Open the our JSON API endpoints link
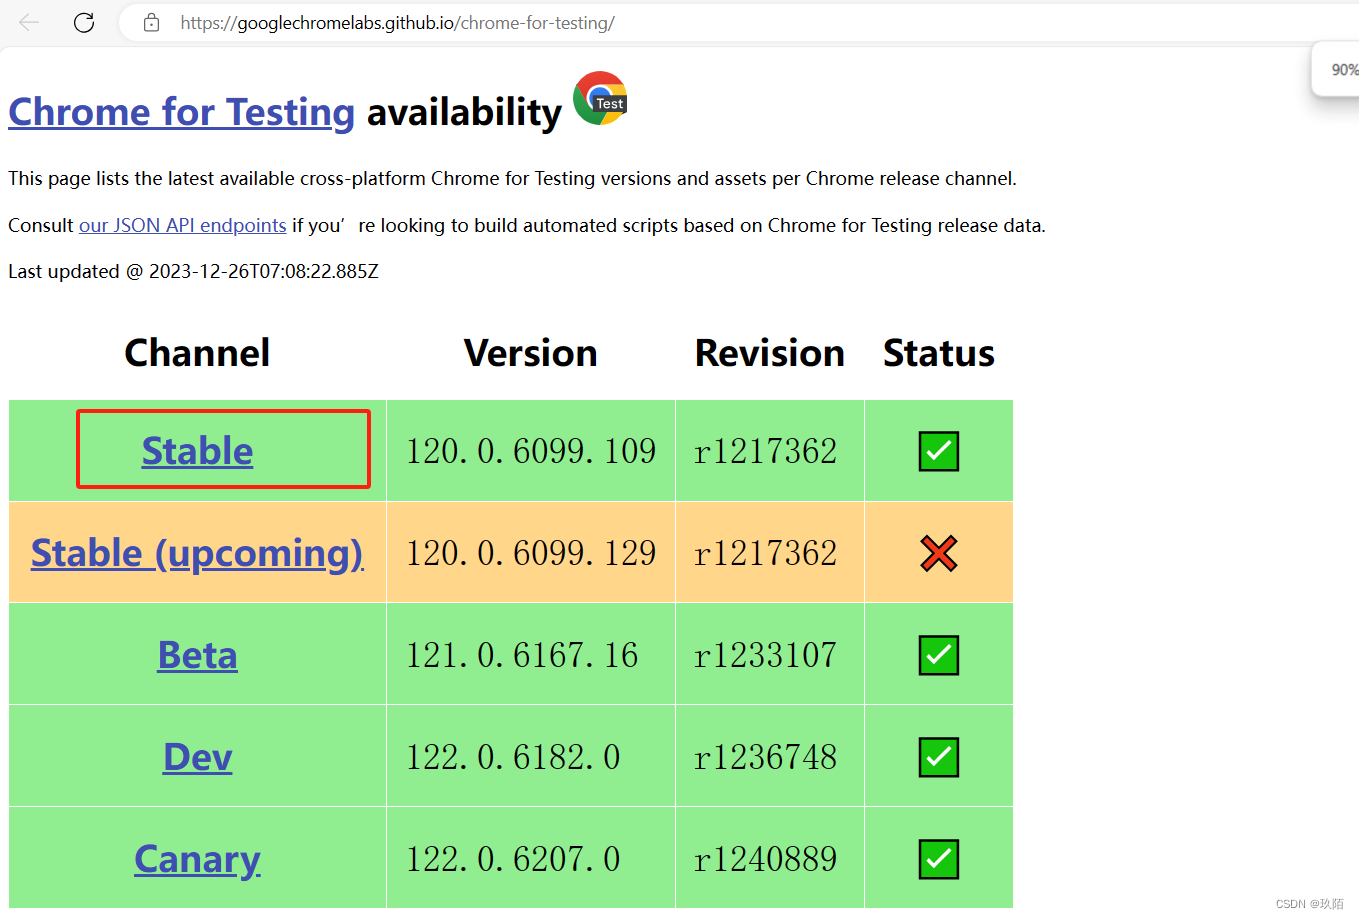The image size is (1359, 919). click(183, 225)
